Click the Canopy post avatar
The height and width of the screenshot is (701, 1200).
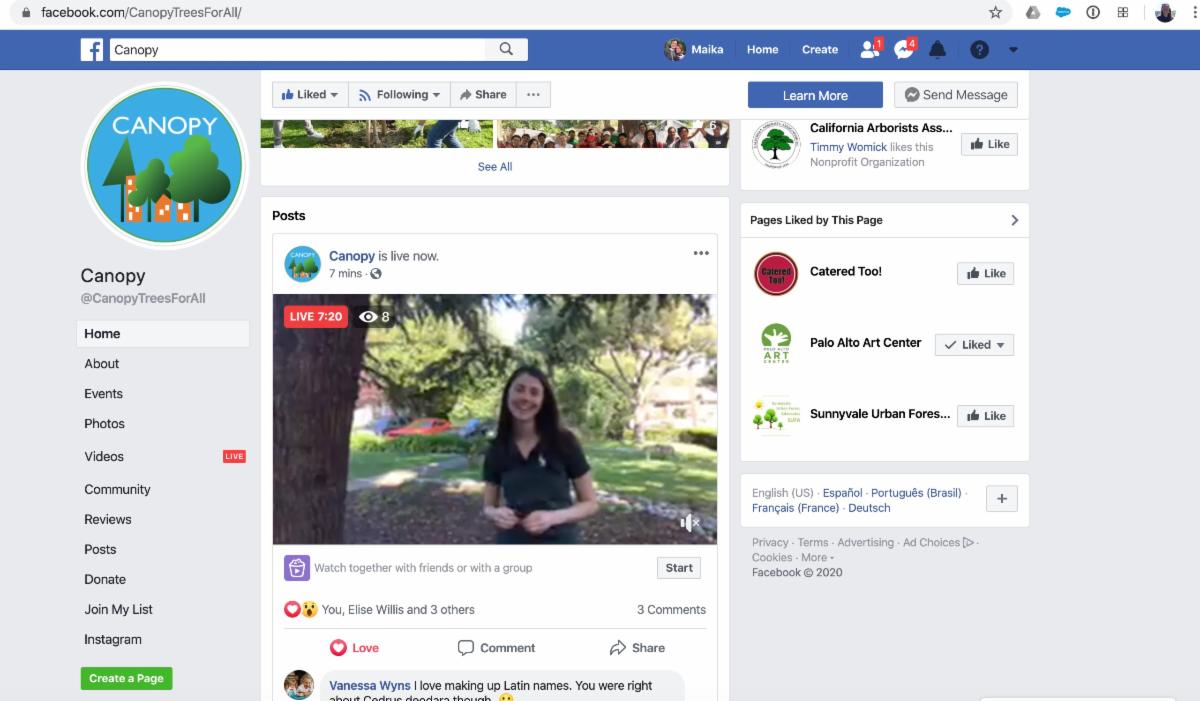click(303, 264)
